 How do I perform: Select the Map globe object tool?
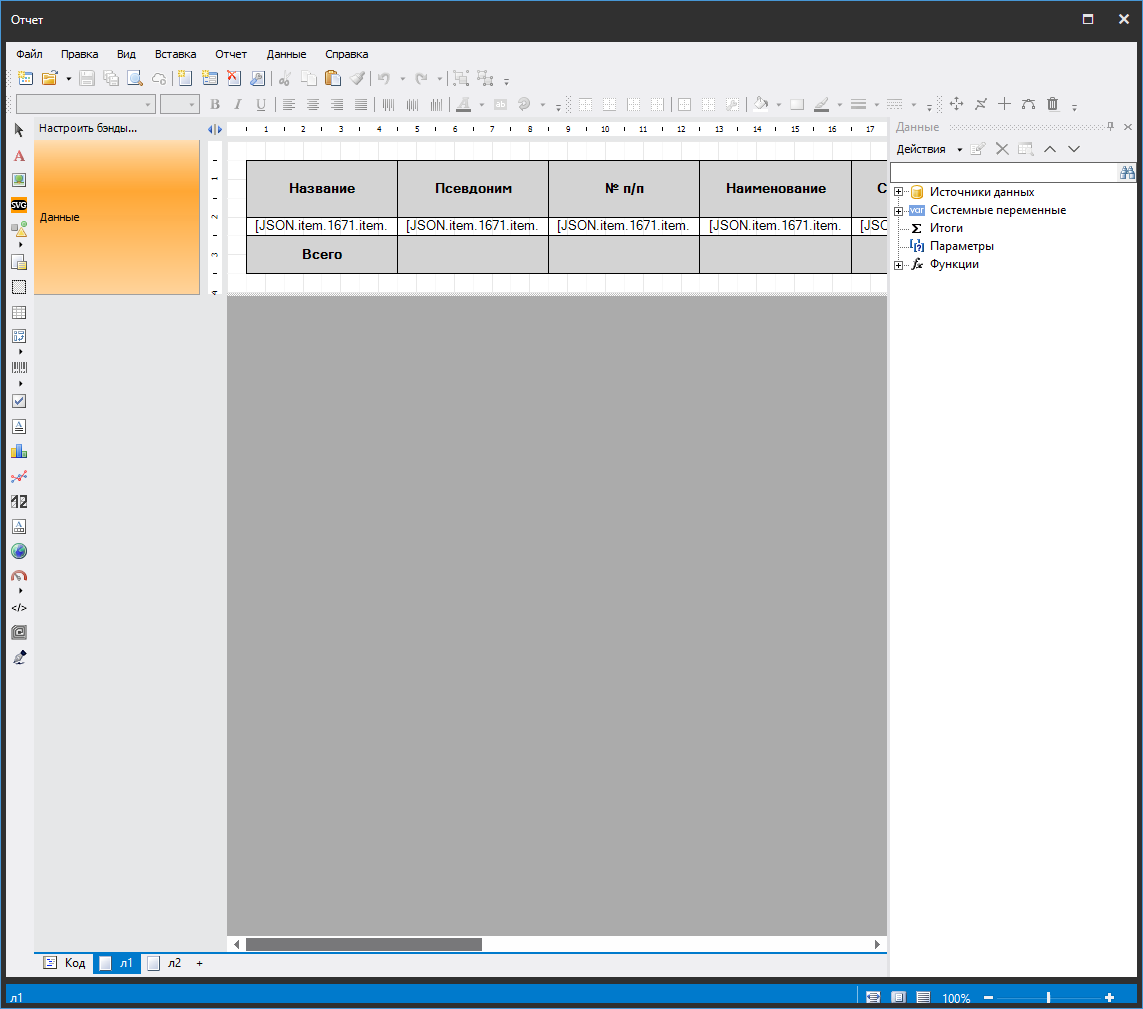coord(19,551)
